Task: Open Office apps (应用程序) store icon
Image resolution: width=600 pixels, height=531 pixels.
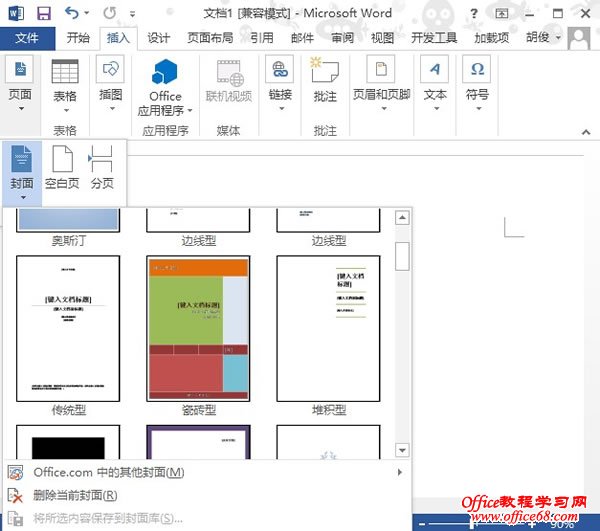Action: (165, 73)
